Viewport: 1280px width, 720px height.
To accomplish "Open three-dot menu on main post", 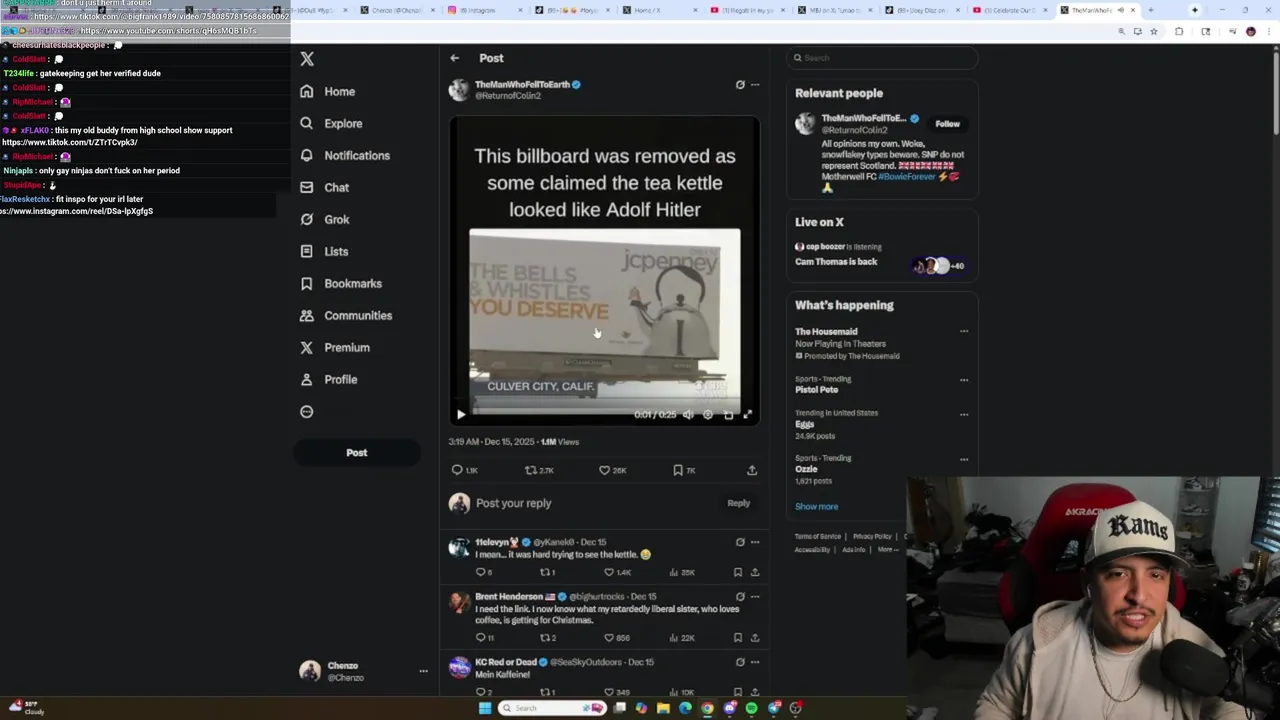I will pos(755,85).
